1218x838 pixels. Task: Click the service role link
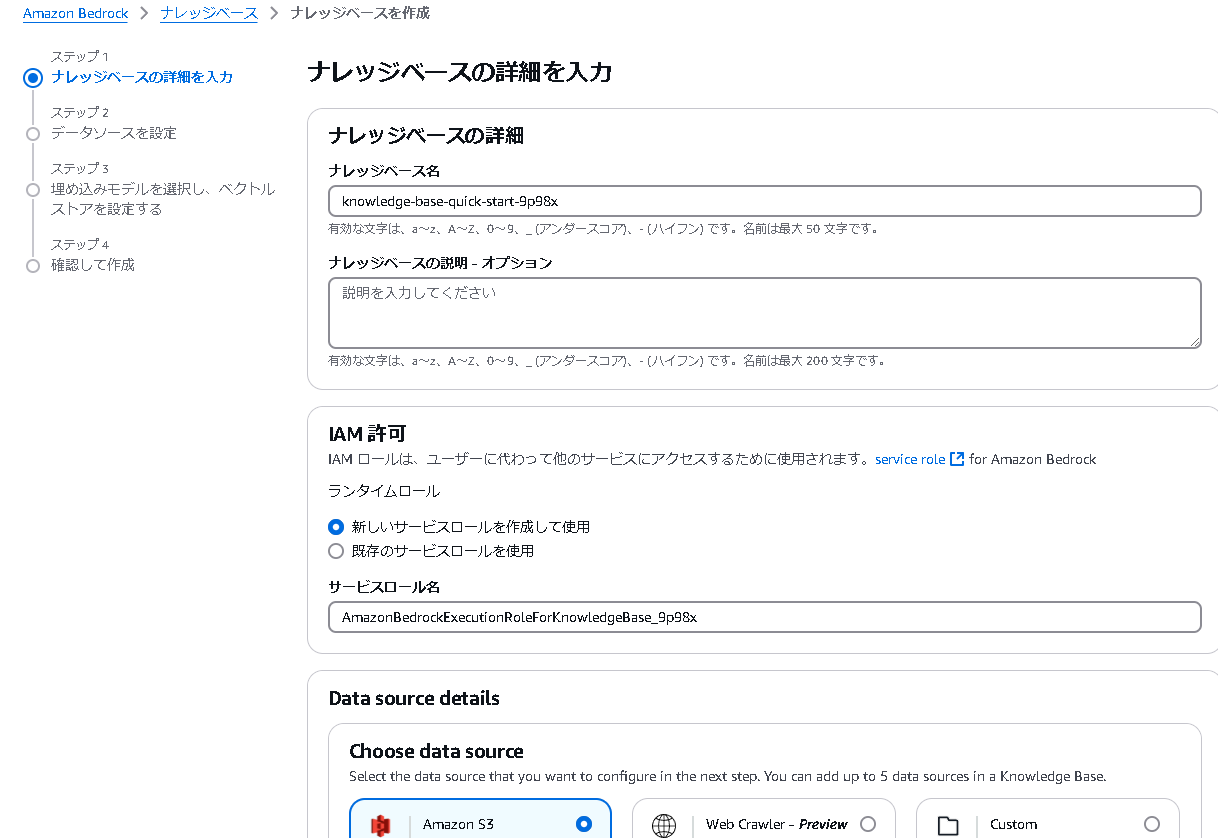[x=910, y=460]
